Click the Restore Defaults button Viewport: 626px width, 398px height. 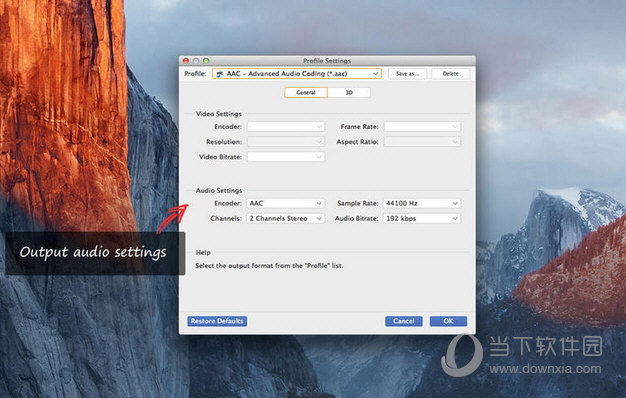217,321
